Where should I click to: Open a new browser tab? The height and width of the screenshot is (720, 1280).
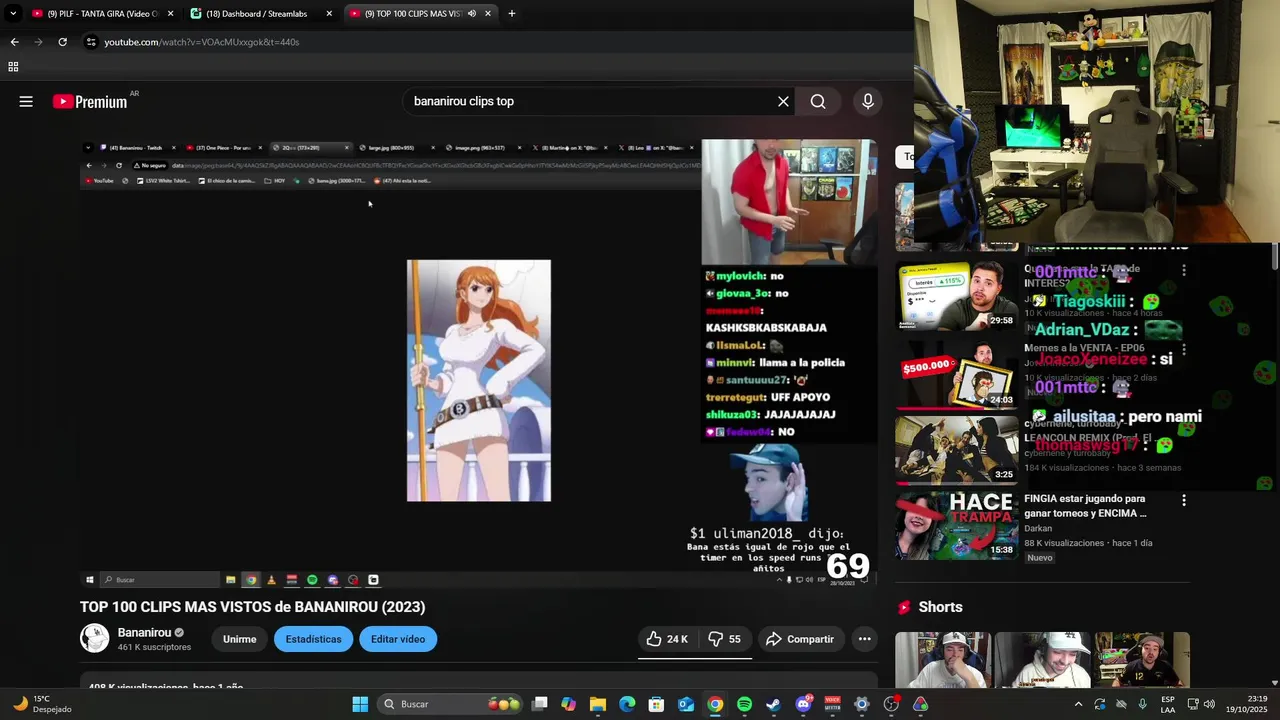point(512,14)
